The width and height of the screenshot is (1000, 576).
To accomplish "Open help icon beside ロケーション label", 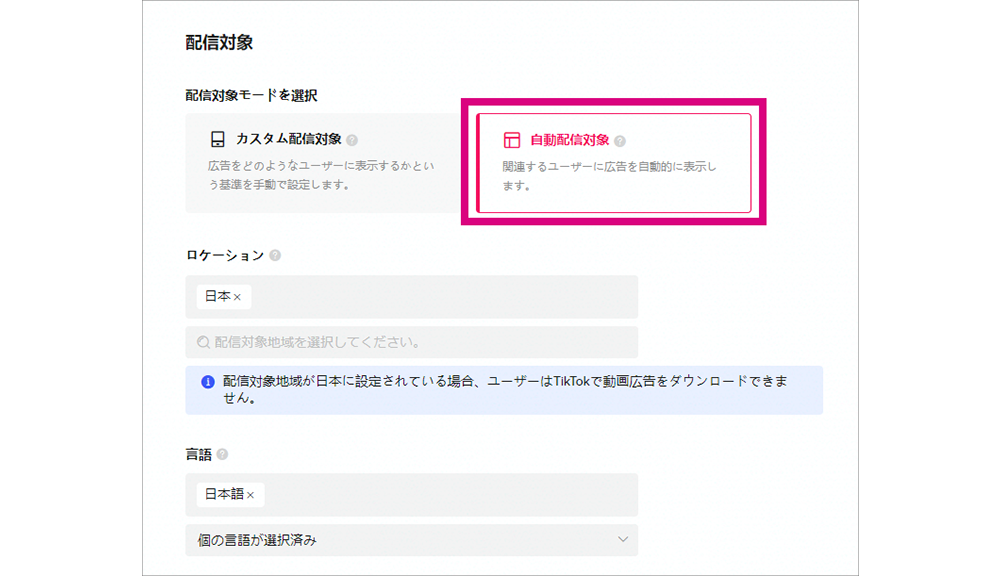I will [275, 255].
